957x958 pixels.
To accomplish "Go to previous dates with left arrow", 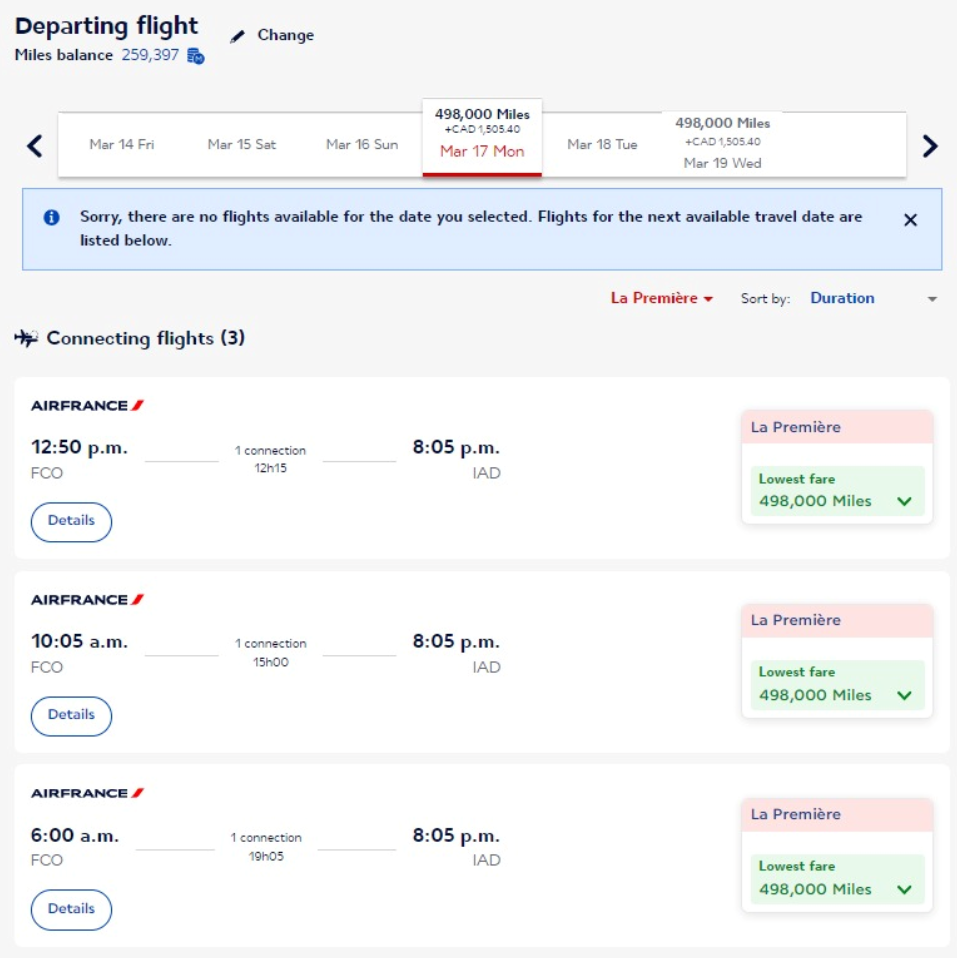I will pos(35,146).
